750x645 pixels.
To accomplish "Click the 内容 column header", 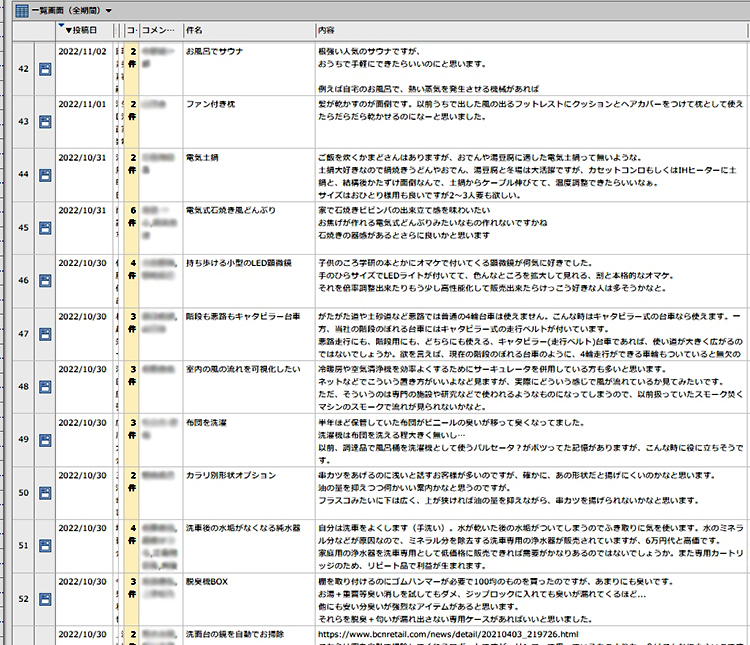I will click(531, 31).
